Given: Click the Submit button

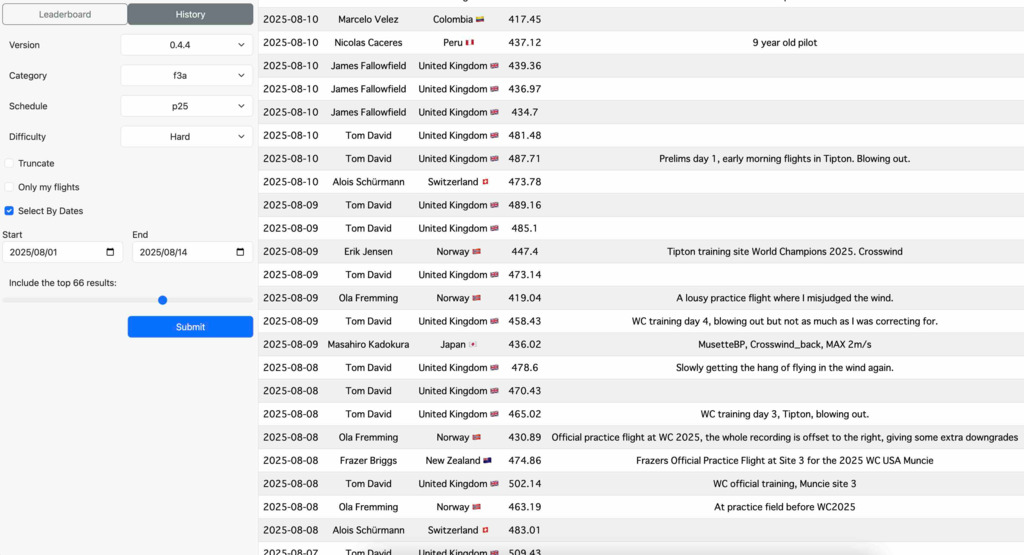Looking at the screenshot, I should pyautogui.click(x=190, y=327).
